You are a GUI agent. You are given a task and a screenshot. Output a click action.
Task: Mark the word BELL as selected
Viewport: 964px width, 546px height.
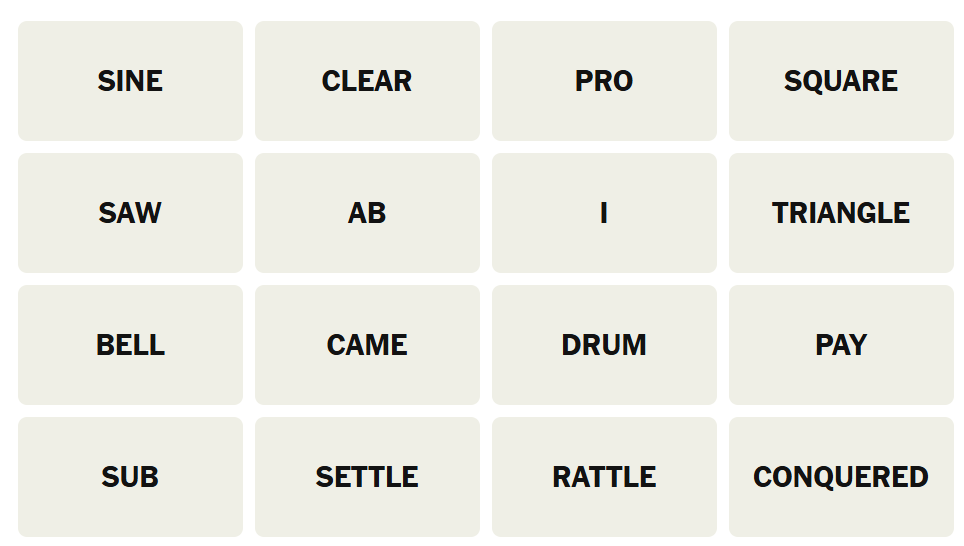point(130,345)
